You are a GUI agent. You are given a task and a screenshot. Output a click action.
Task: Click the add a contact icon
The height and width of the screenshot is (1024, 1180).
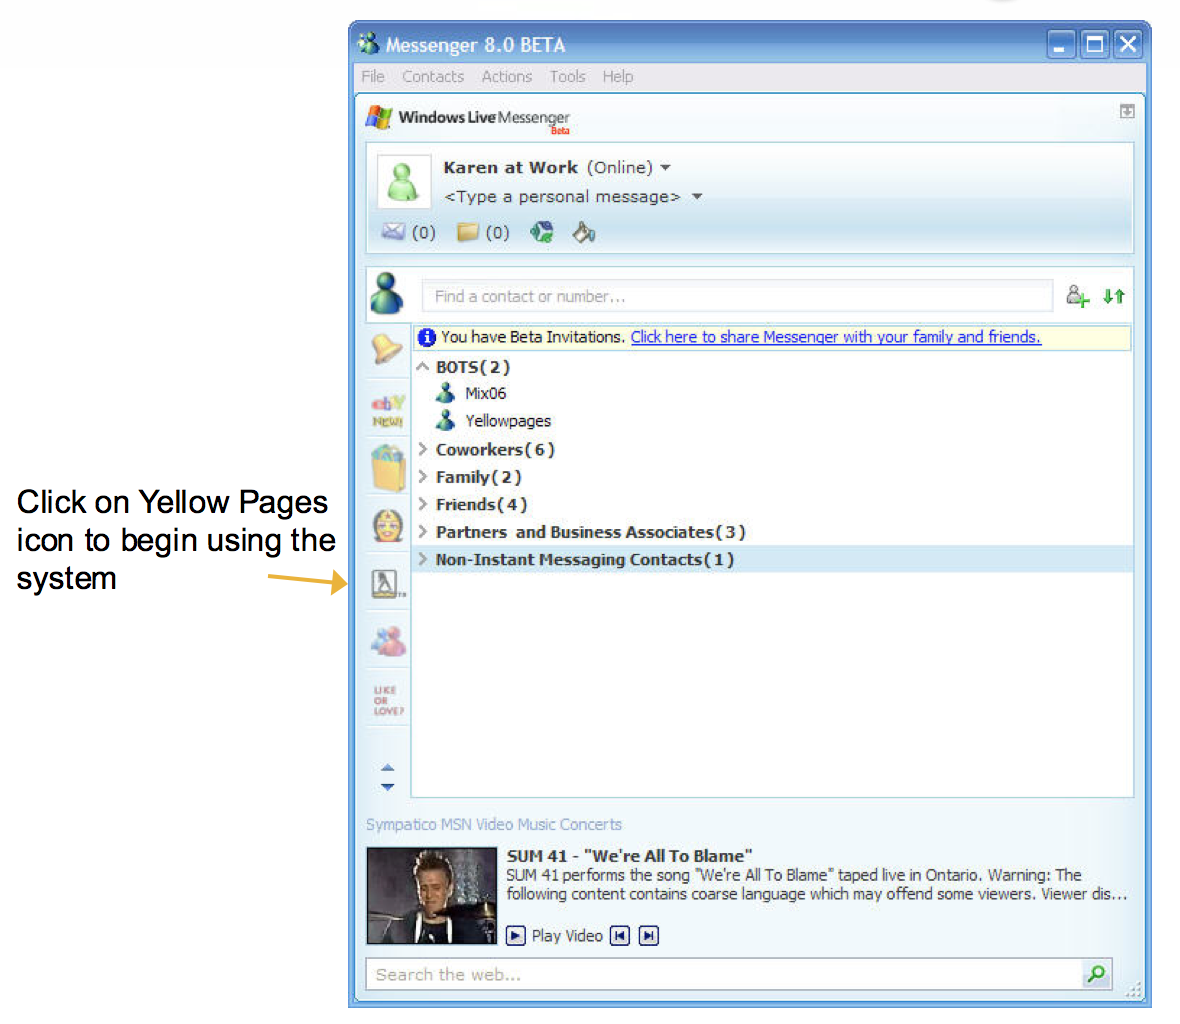1078,296
